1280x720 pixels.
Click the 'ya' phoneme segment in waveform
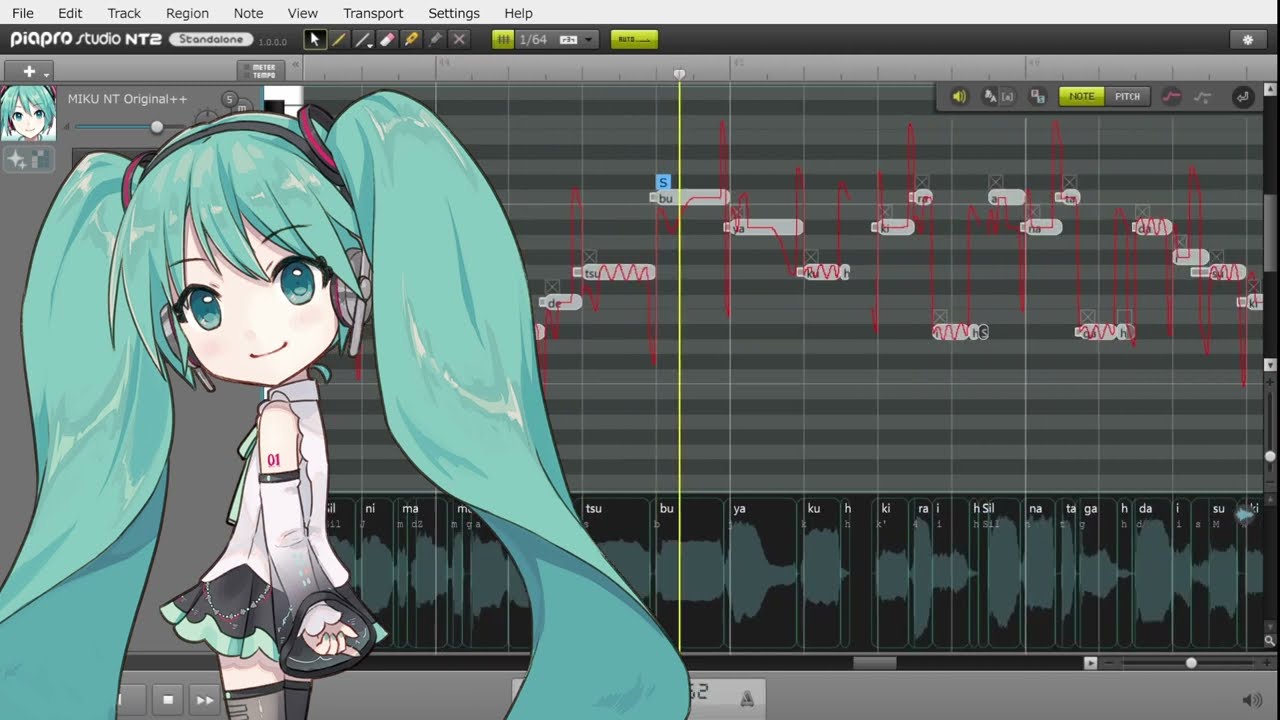tap(763, 572)
